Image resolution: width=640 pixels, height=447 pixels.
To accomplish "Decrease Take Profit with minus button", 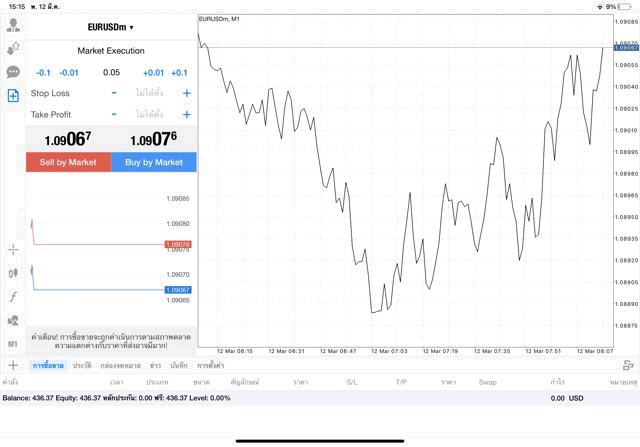I will (x=114, y=115).
